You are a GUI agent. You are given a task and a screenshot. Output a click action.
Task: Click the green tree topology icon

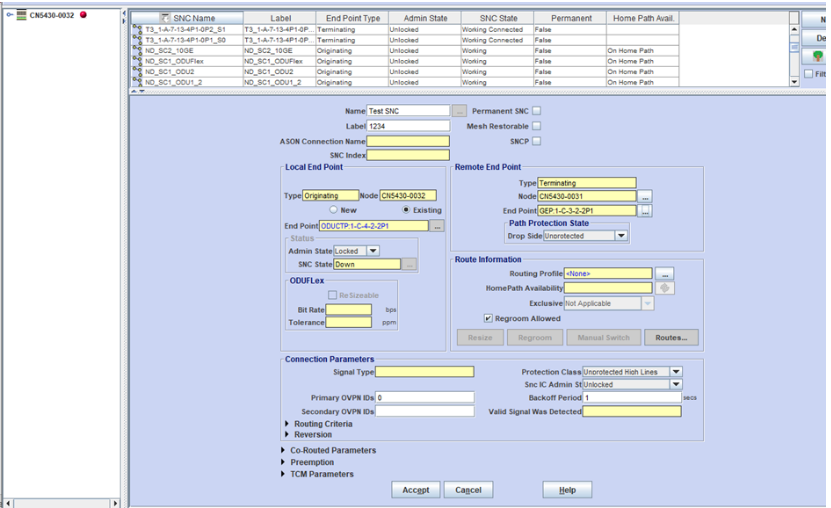coord(818,56)
